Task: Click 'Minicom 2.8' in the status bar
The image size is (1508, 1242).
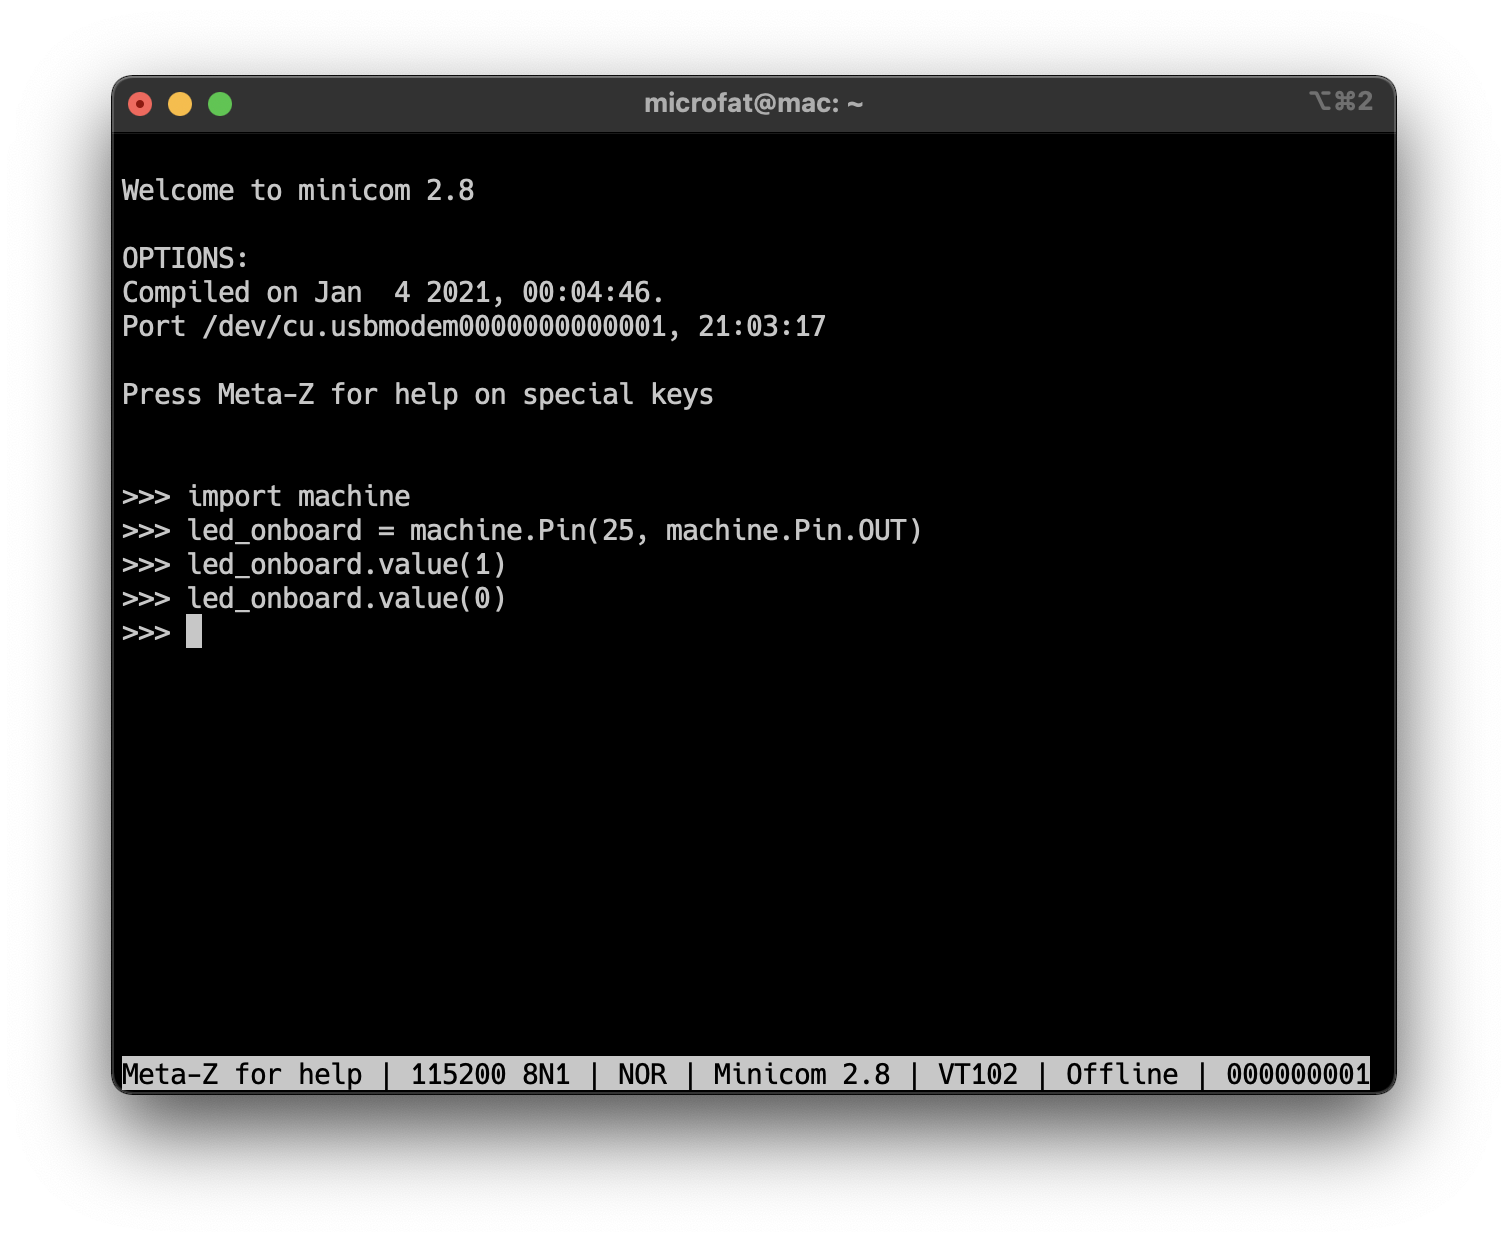Action: [x=802, y=1074]
